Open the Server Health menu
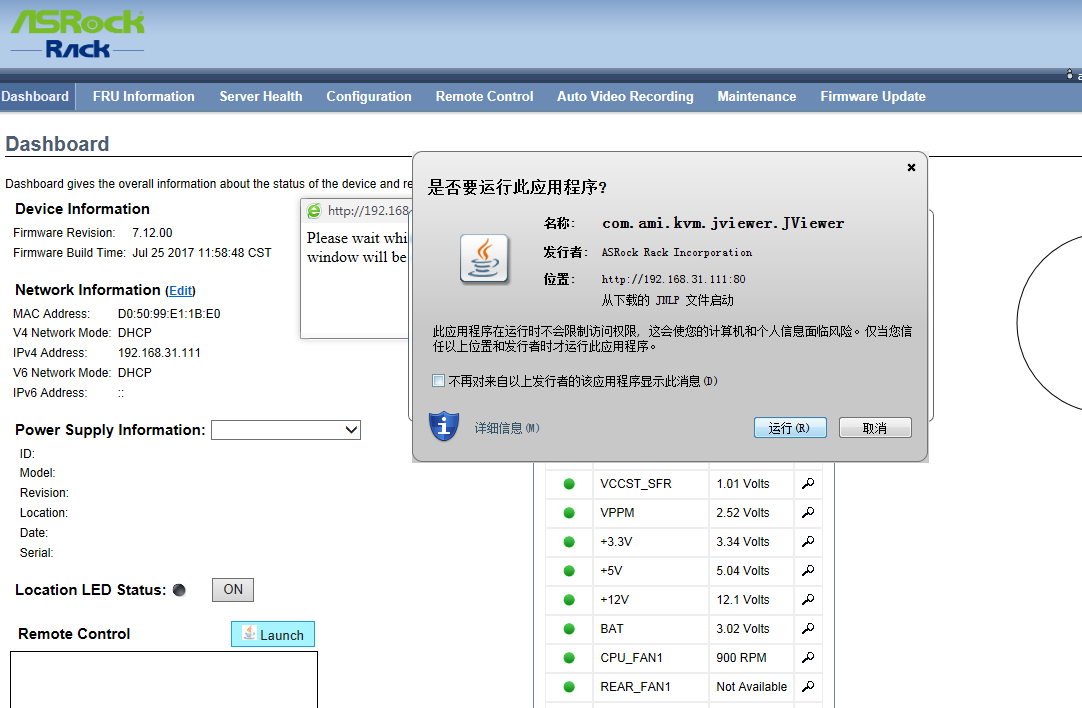This screenshot has height=708, width=1082. pos(261,97)
